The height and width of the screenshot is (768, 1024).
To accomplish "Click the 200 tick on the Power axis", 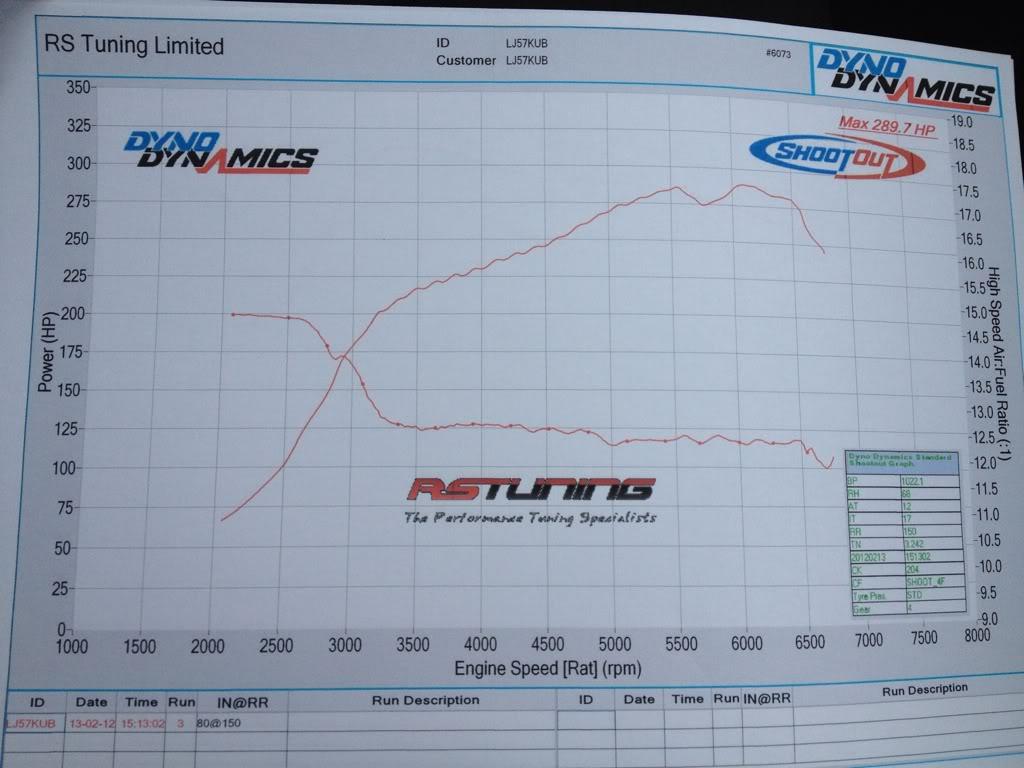I will 72,313.
